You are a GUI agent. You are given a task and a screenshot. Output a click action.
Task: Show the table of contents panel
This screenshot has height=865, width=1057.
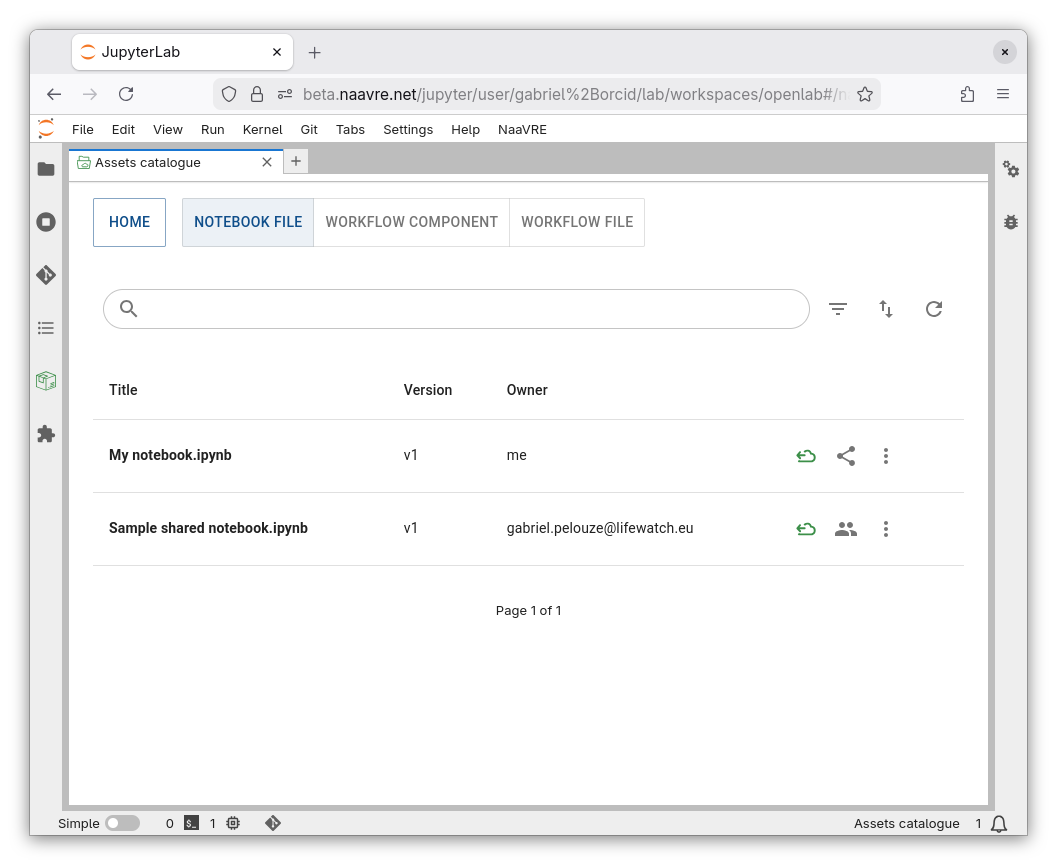point(46,328)
